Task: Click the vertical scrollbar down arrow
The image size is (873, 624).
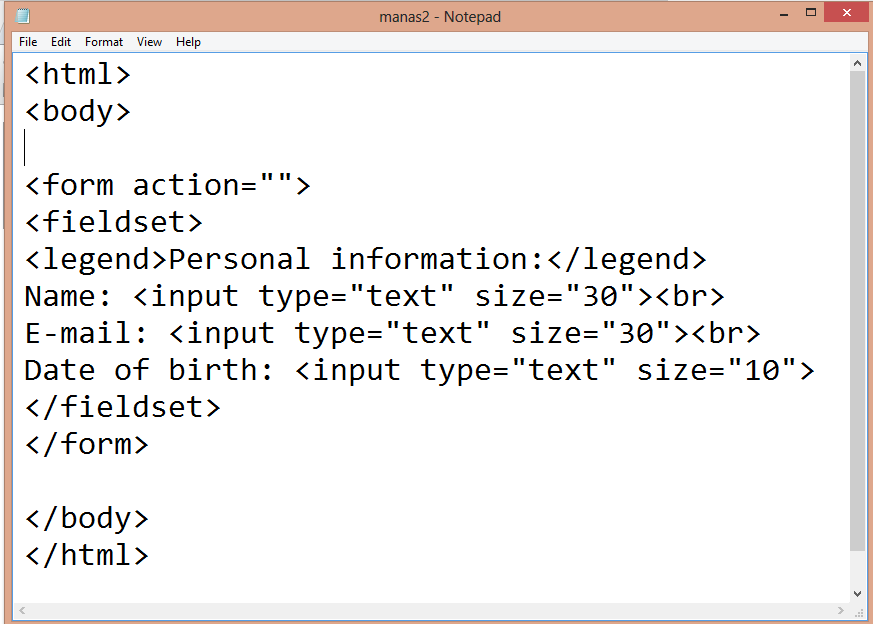Action: coord(857,594)
